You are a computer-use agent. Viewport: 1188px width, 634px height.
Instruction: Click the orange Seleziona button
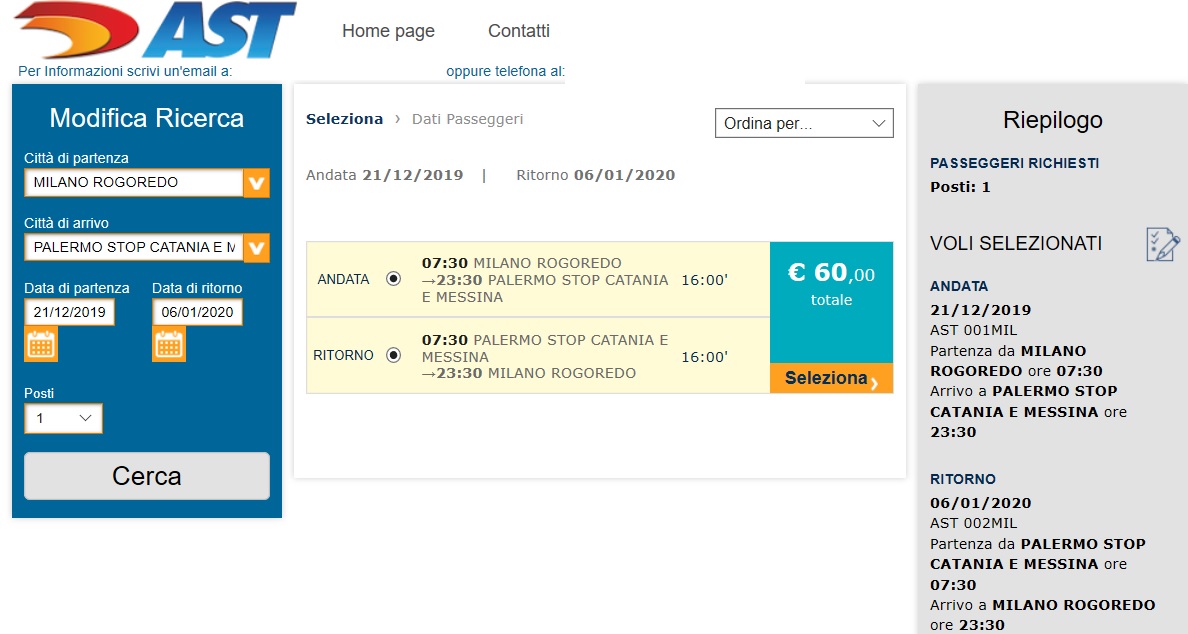(831, 378)
